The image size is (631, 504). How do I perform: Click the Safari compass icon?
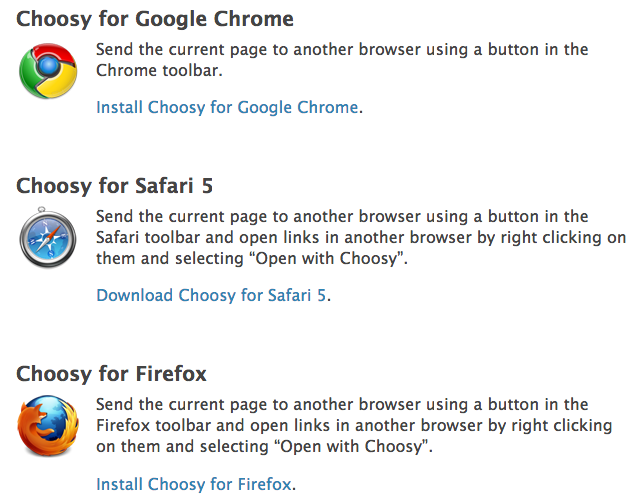(x=48, y=238)
